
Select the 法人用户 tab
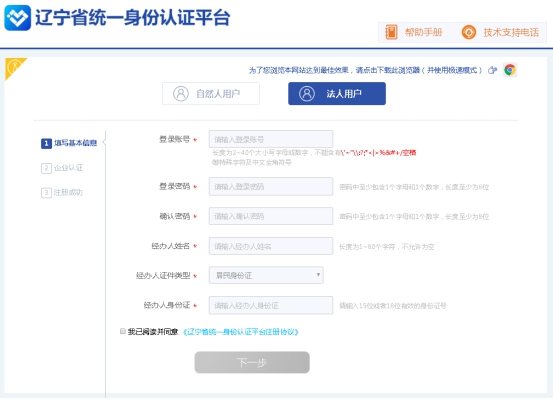(x=337, y=93)
